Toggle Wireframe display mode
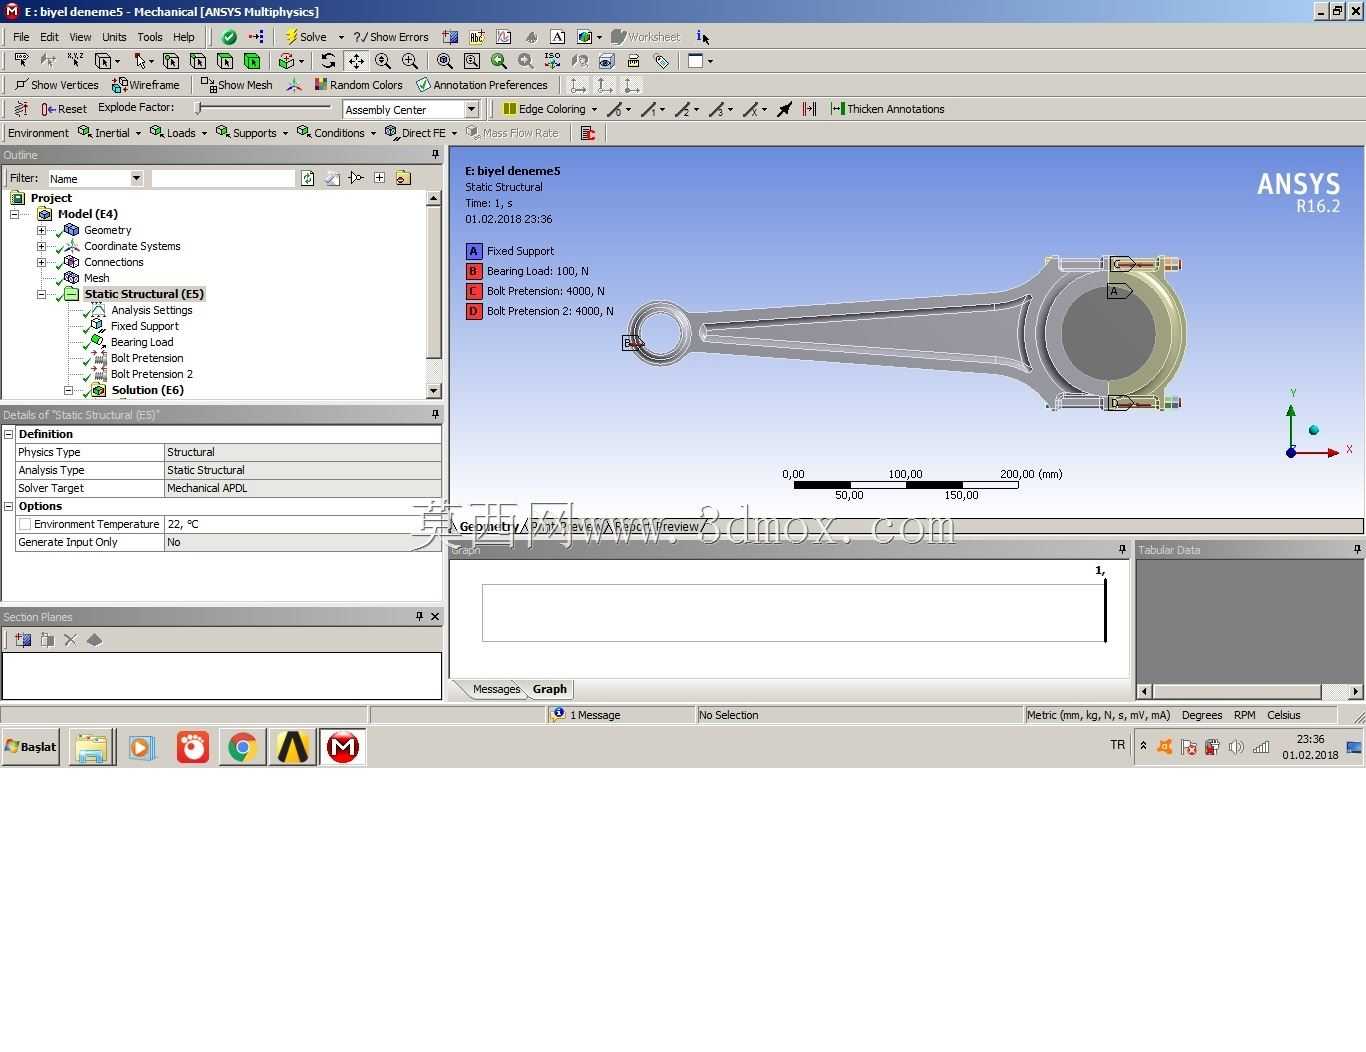This screenshot has height=1052, width=1366. pyautogui.click(x=146, y=85)
